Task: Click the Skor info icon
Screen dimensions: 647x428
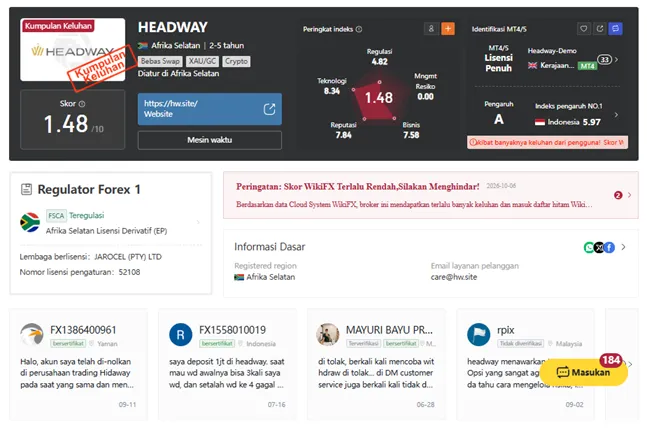Action: (82, 104)
